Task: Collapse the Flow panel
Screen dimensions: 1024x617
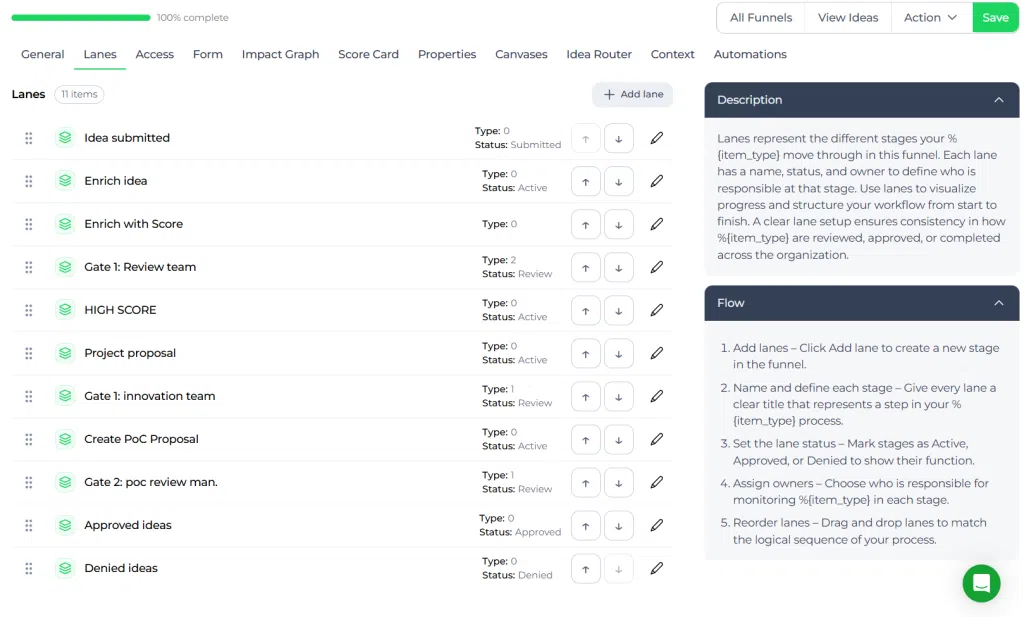Action: (999, 303)
